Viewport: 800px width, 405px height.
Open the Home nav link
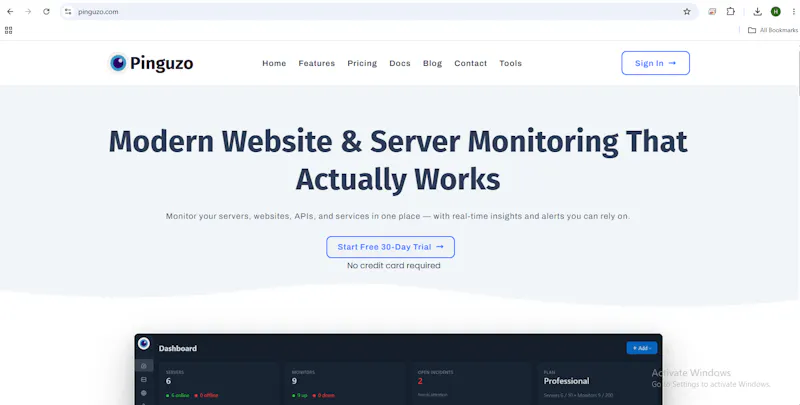click(x=274, y=63)
